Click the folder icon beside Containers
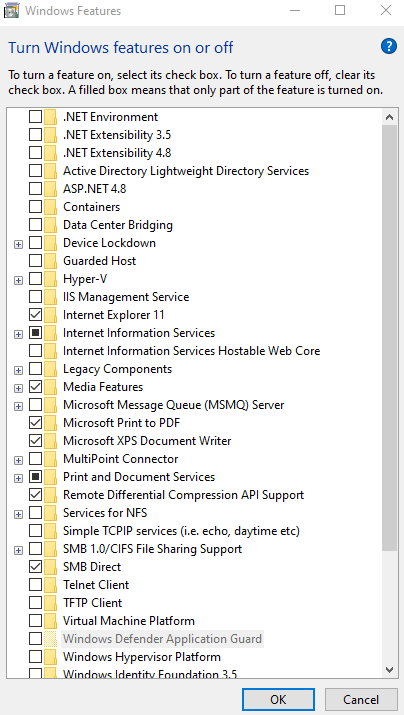Screen dimensions: 404x715 point(50,207)
